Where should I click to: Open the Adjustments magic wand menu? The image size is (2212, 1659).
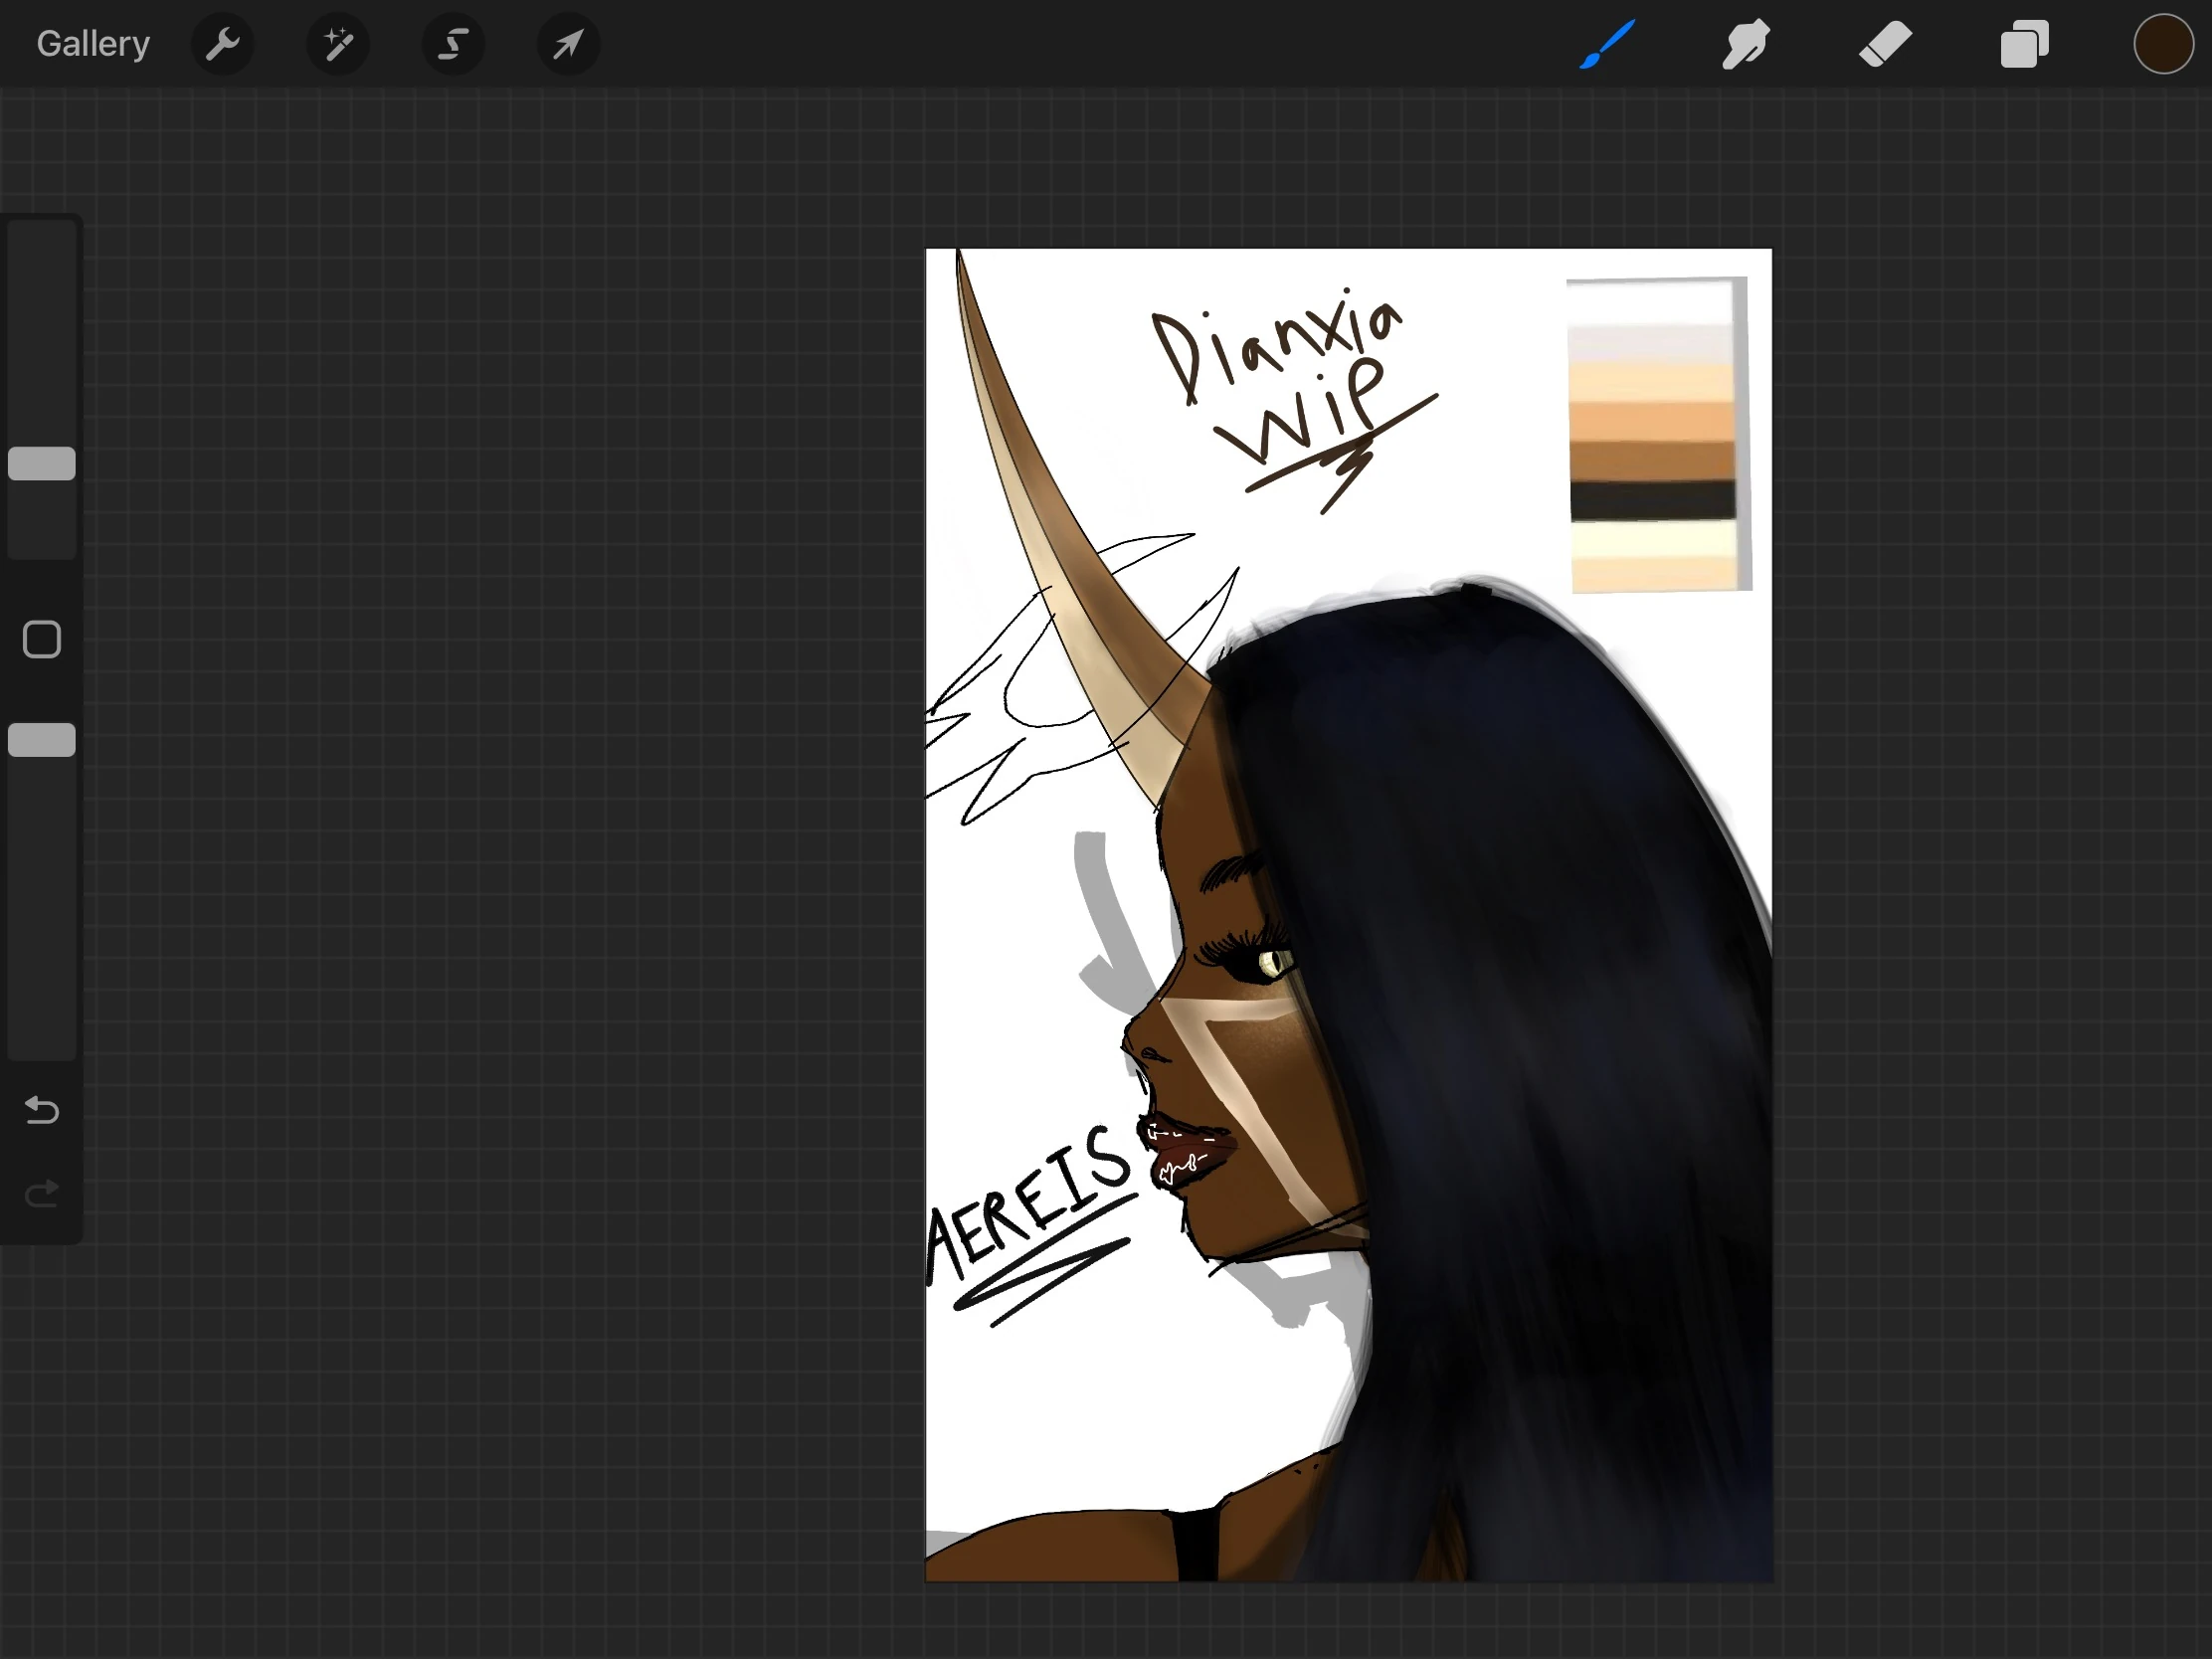(338, 43)
